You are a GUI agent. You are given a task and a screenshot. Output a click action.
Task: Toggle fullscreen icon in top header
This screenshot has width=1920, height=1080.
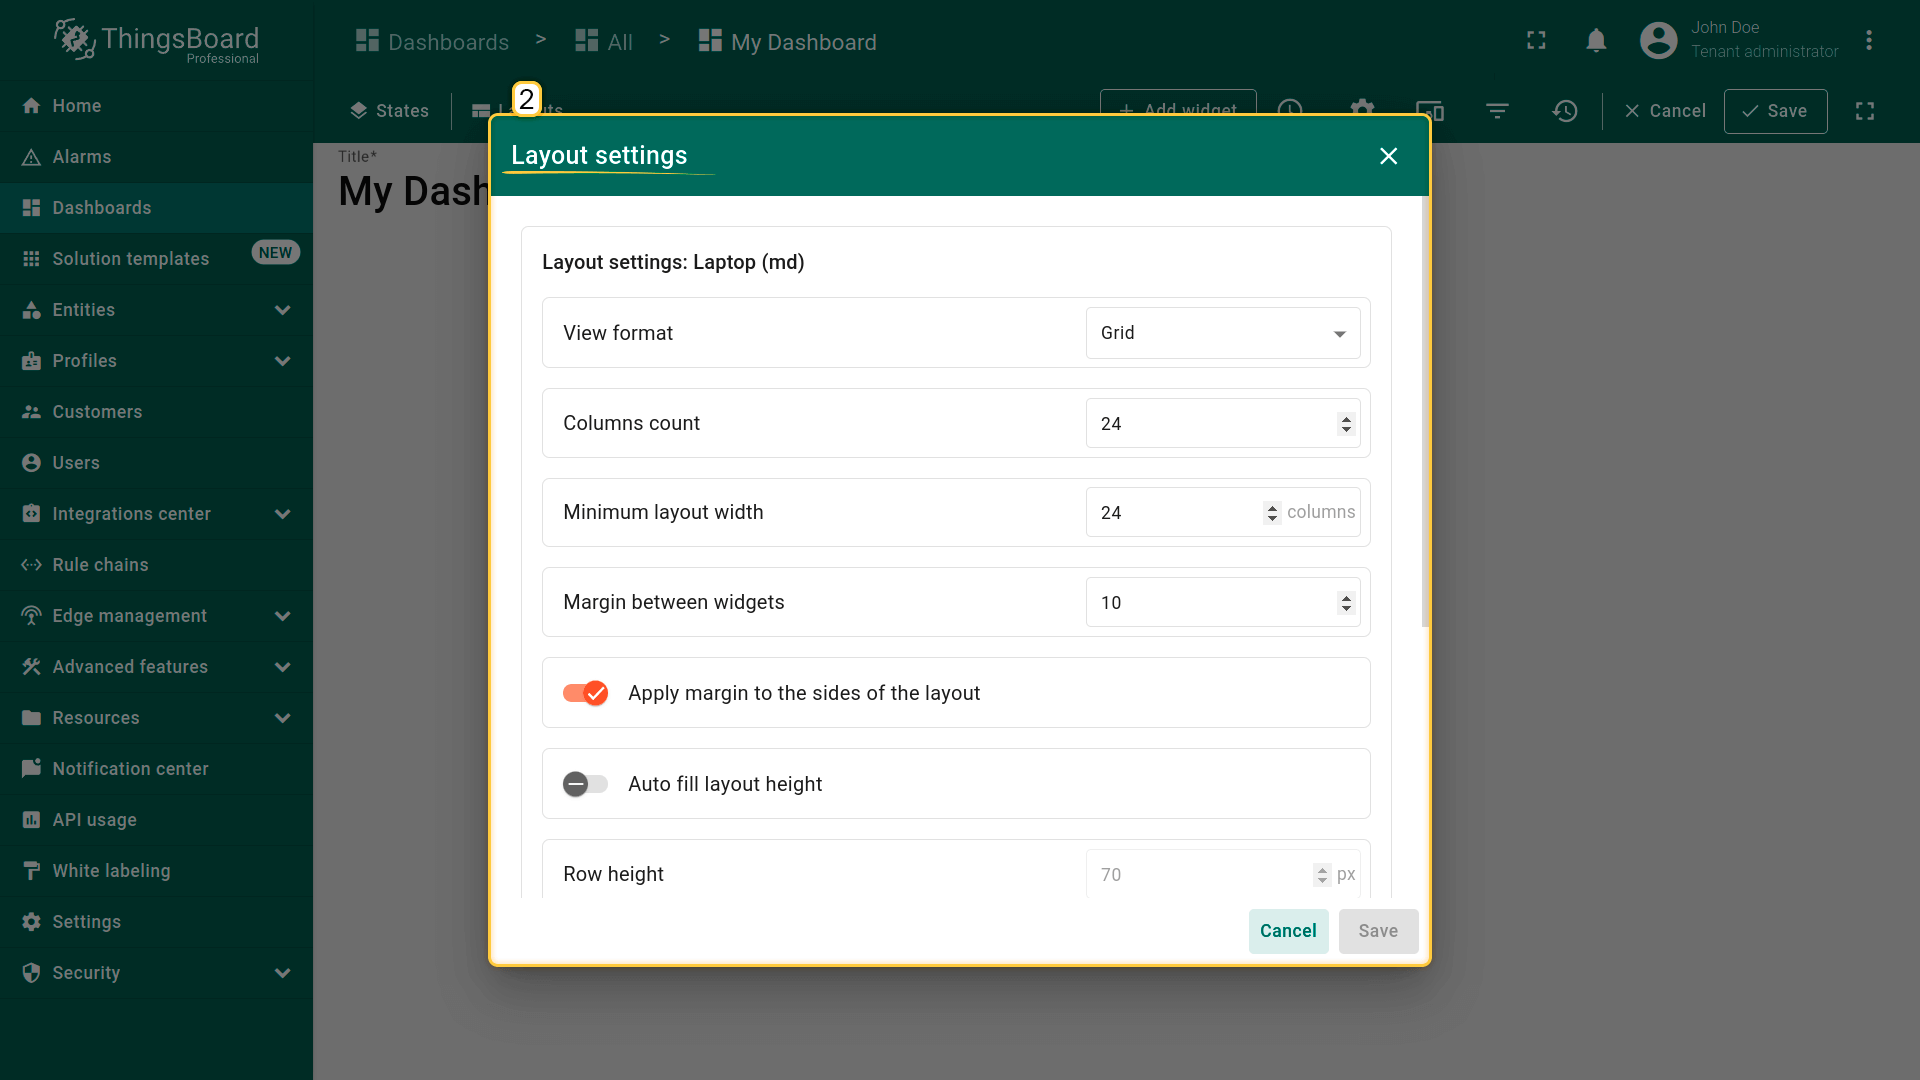[x=1536, y=41]
